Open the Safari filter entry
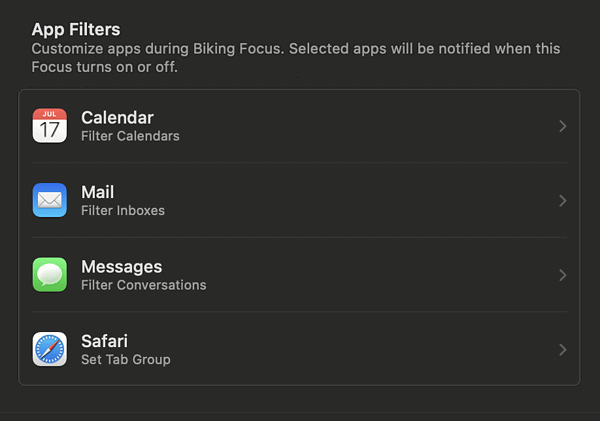 299,349
